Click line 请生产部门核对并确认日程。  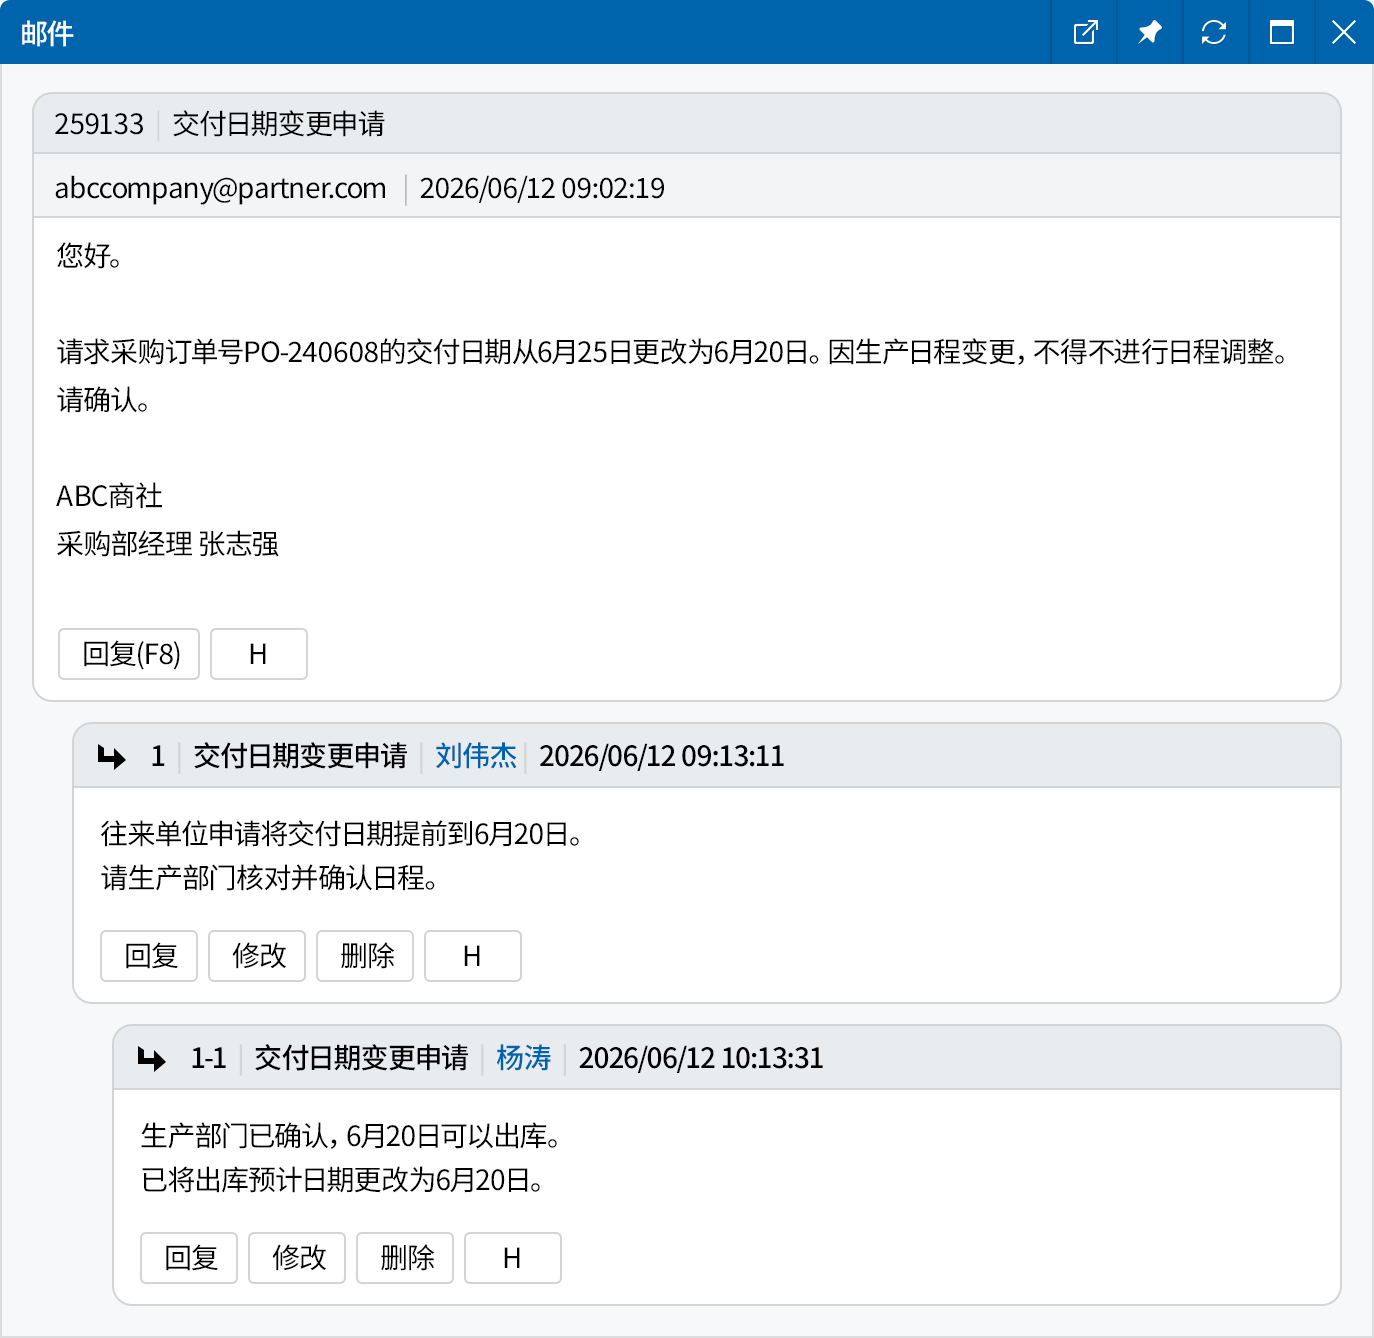pos(270,878)
